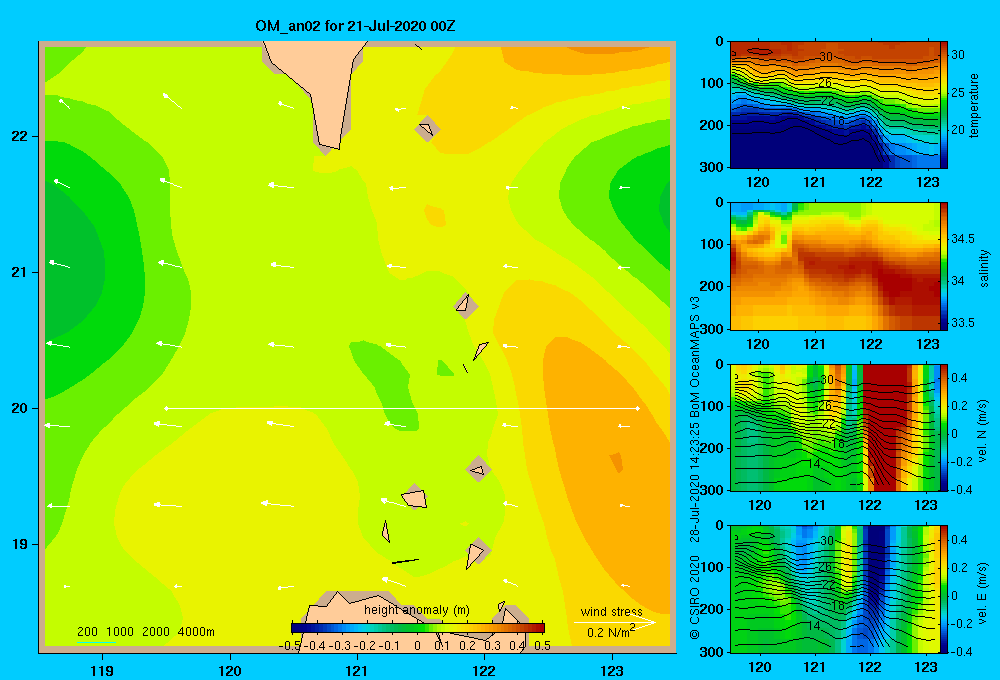Click 0.4 tick on vel. N color bar

[x=959, y=378]
